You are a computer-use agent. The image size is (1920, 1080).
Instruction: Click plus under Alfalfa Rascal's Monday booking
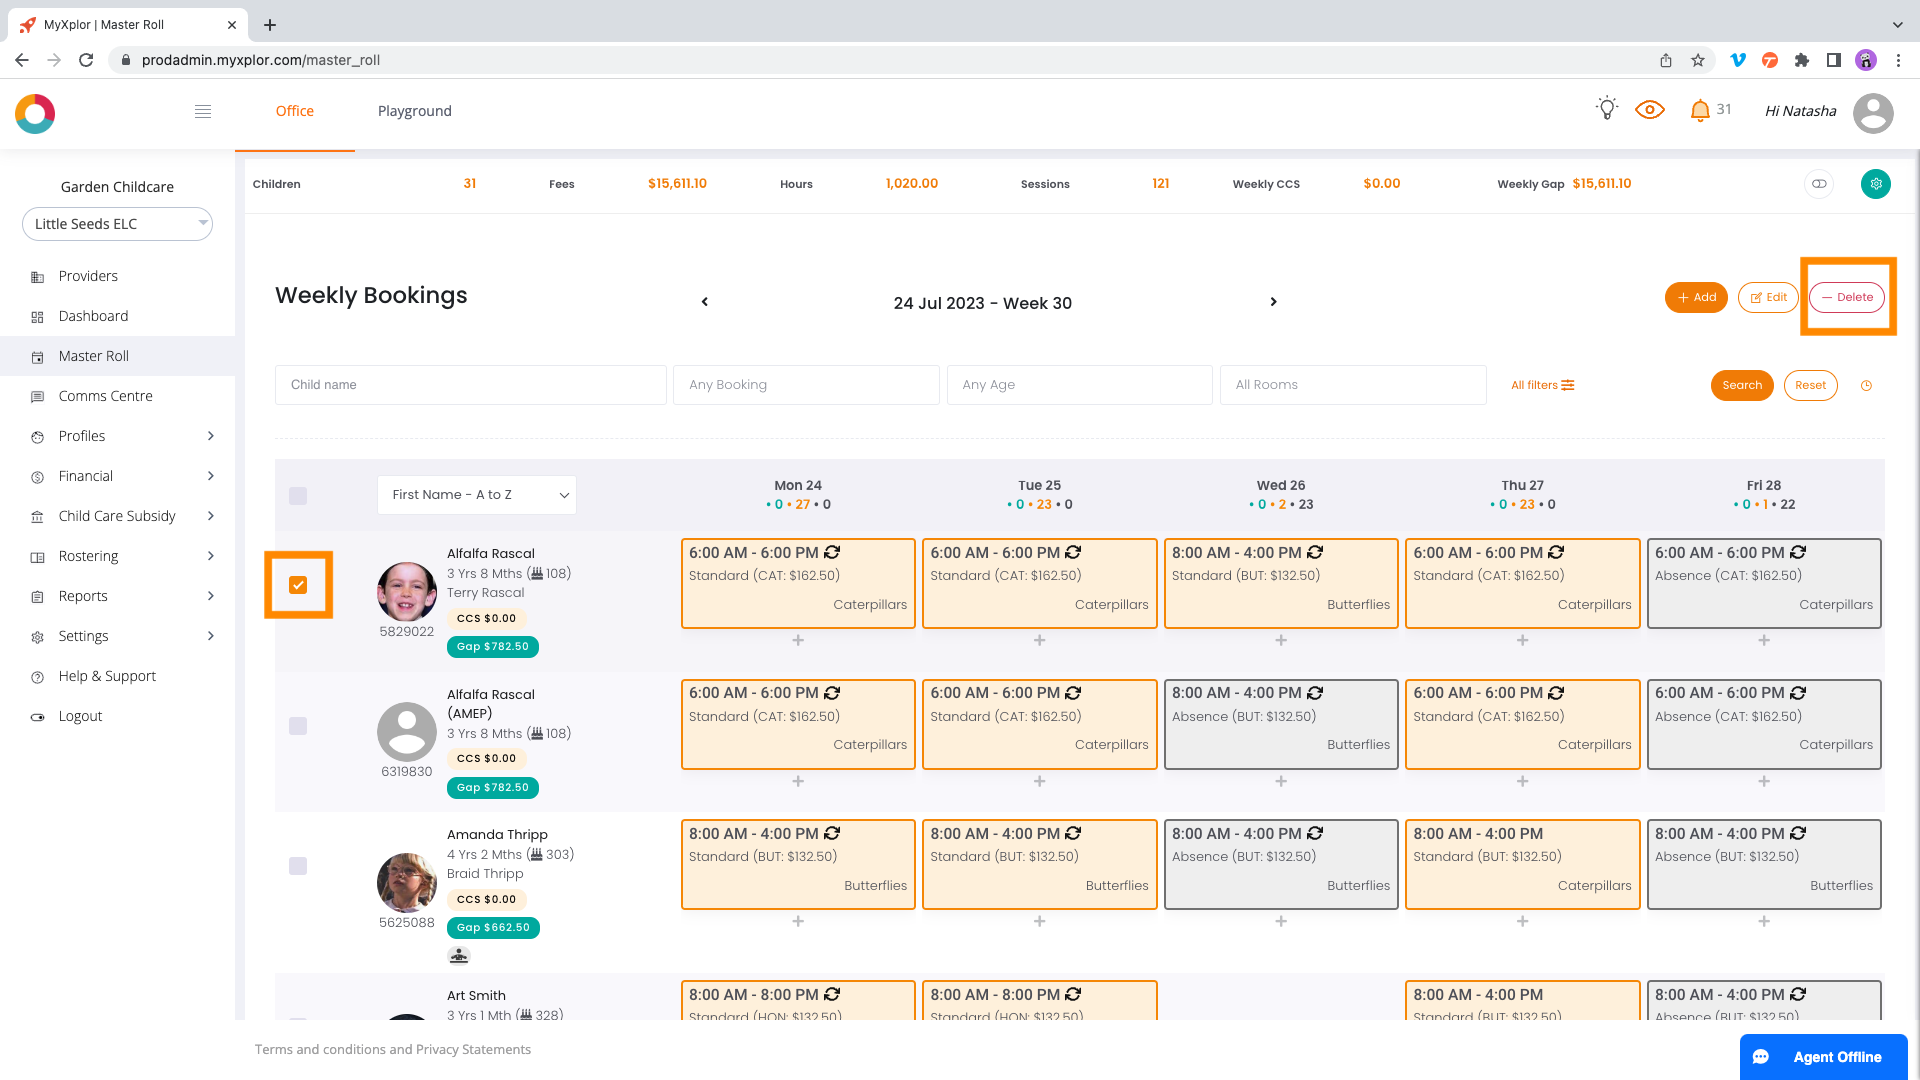tap(798, 640)
